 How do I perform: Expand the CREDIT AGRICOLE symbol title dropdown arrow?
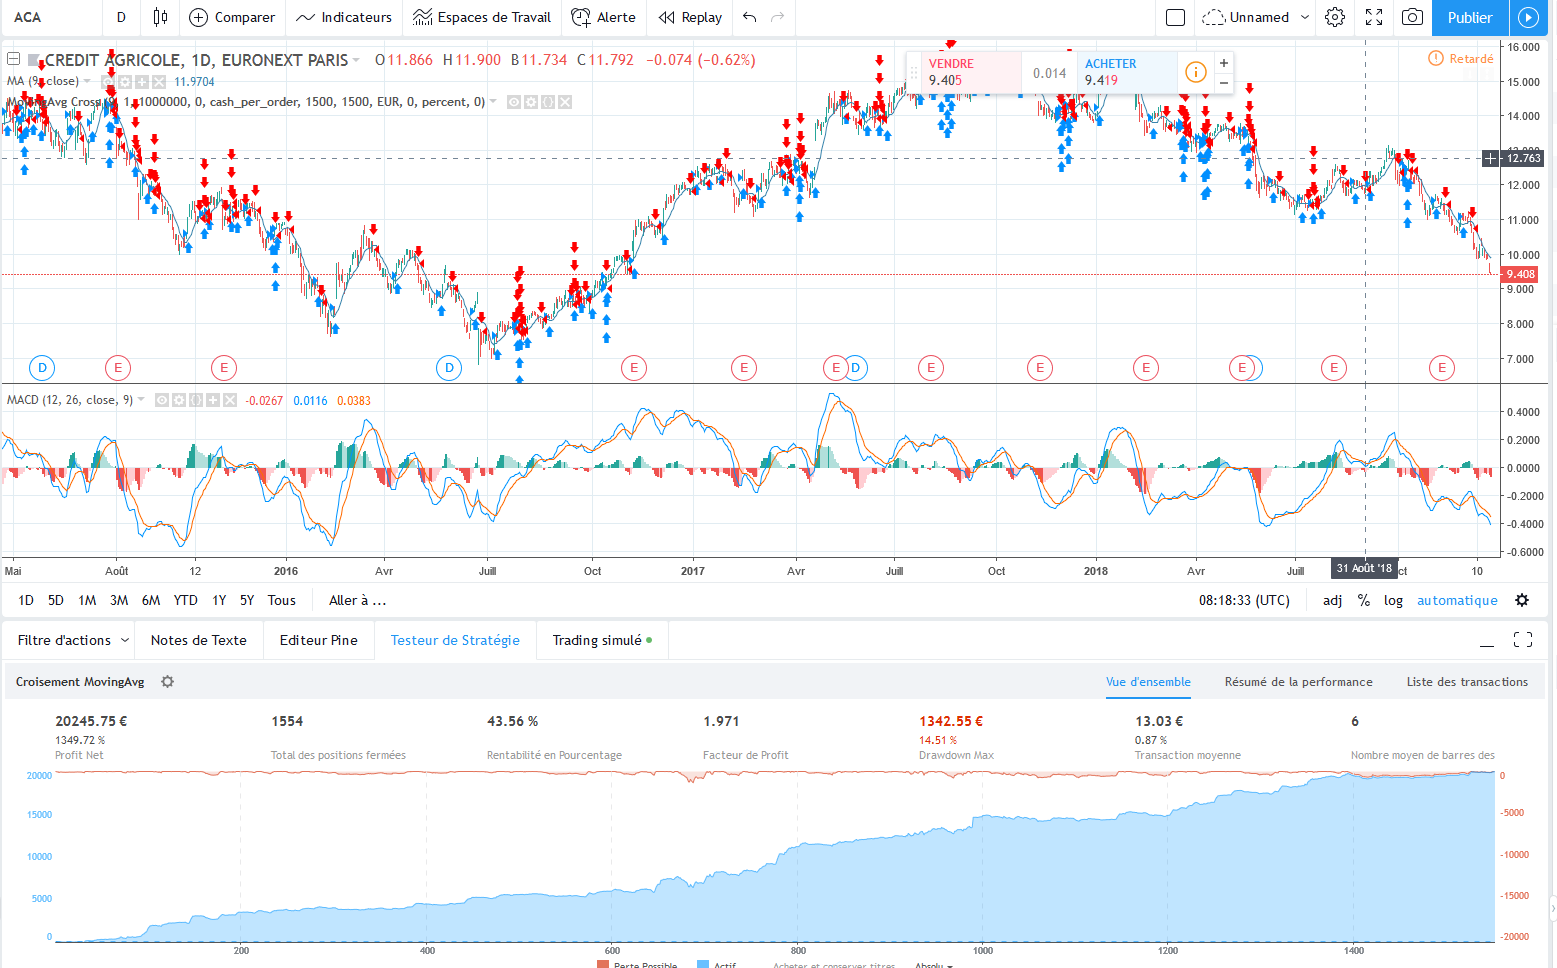tap(357, 60)
